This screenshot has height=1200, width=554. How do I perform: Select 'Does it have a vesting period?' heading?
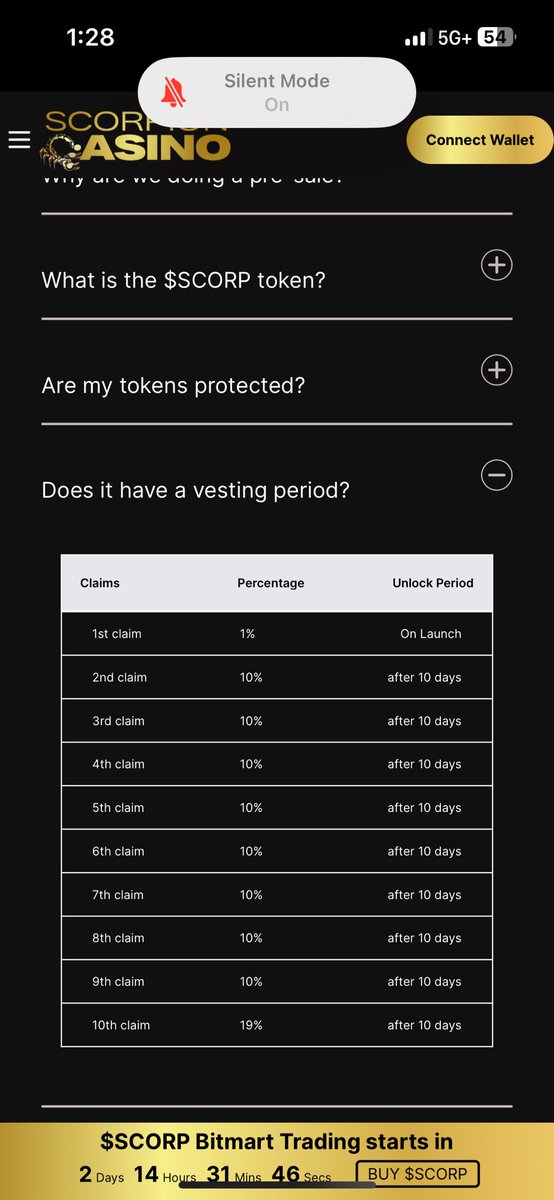click(x=196, y=490)
